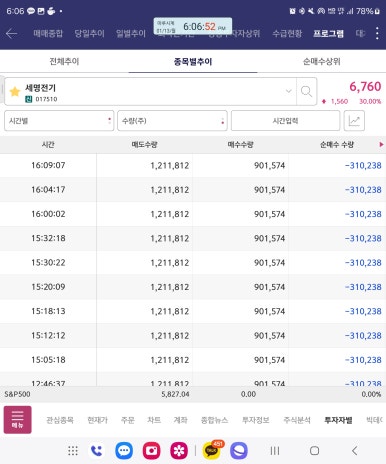Select the 15:32:18 row time

(48, 238)
